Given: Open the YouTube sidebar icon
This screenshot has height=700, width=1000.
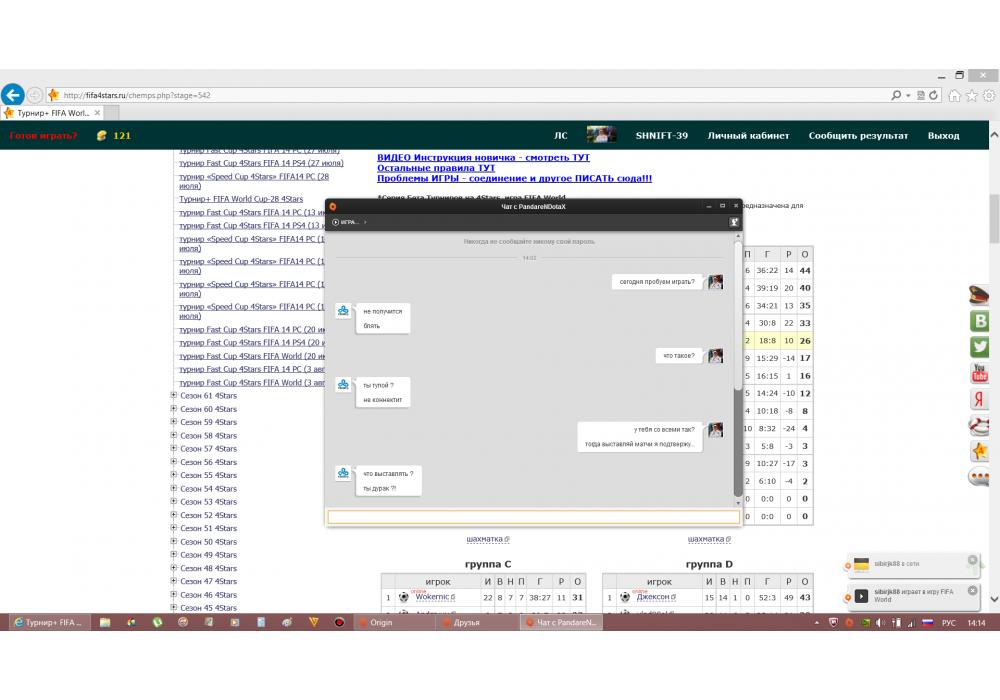Looking at the screenshot, I should [979, 372].
